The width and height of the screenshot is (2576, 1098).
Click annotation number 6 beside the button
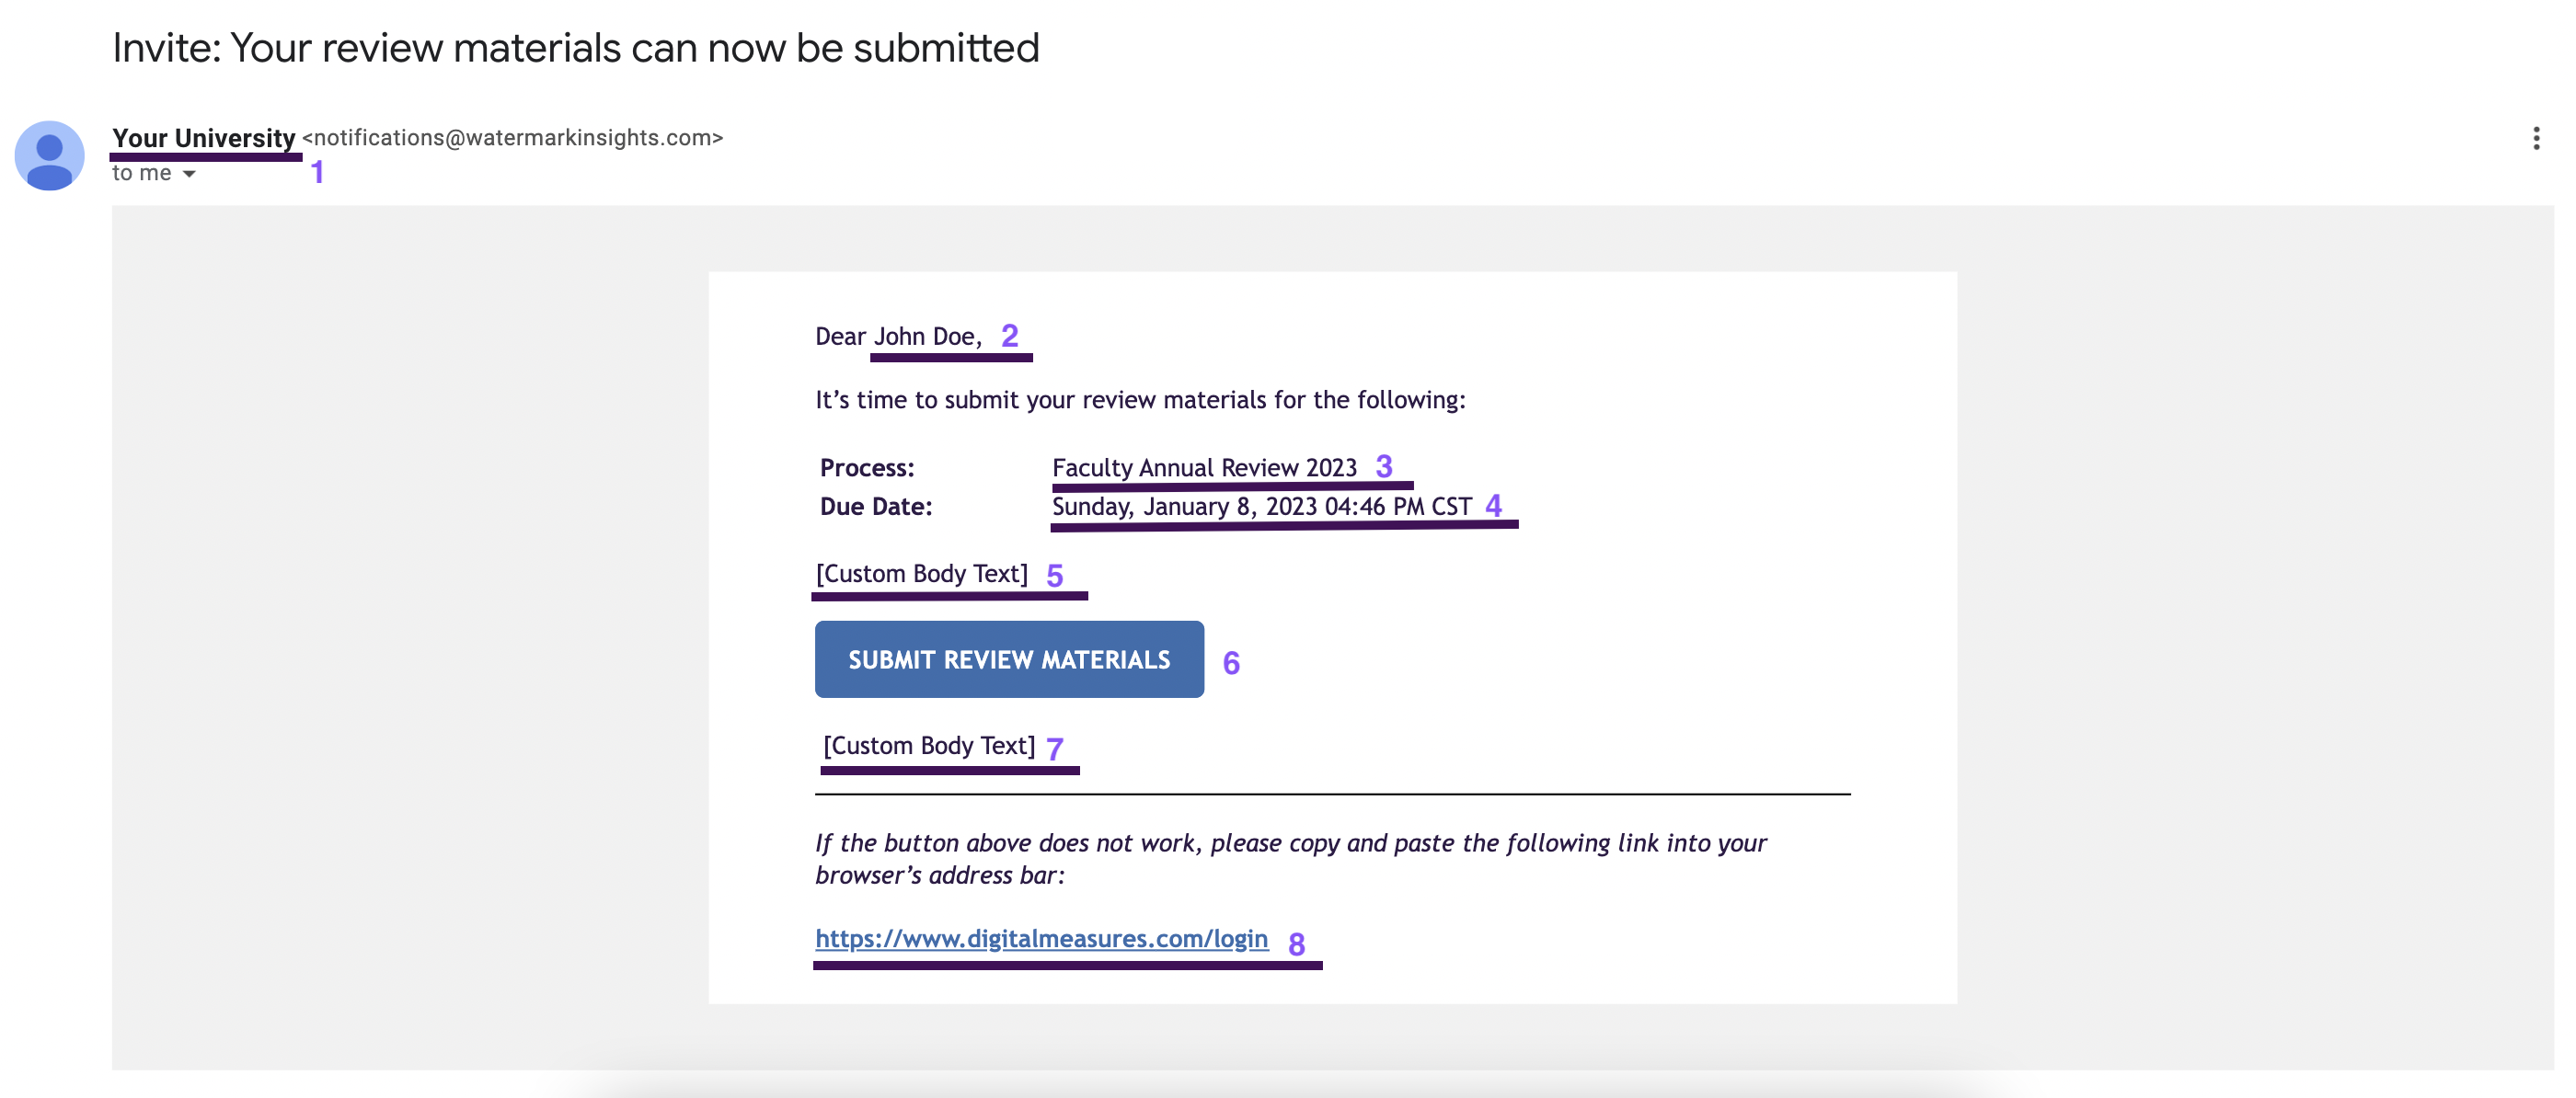click(1232, 662)
